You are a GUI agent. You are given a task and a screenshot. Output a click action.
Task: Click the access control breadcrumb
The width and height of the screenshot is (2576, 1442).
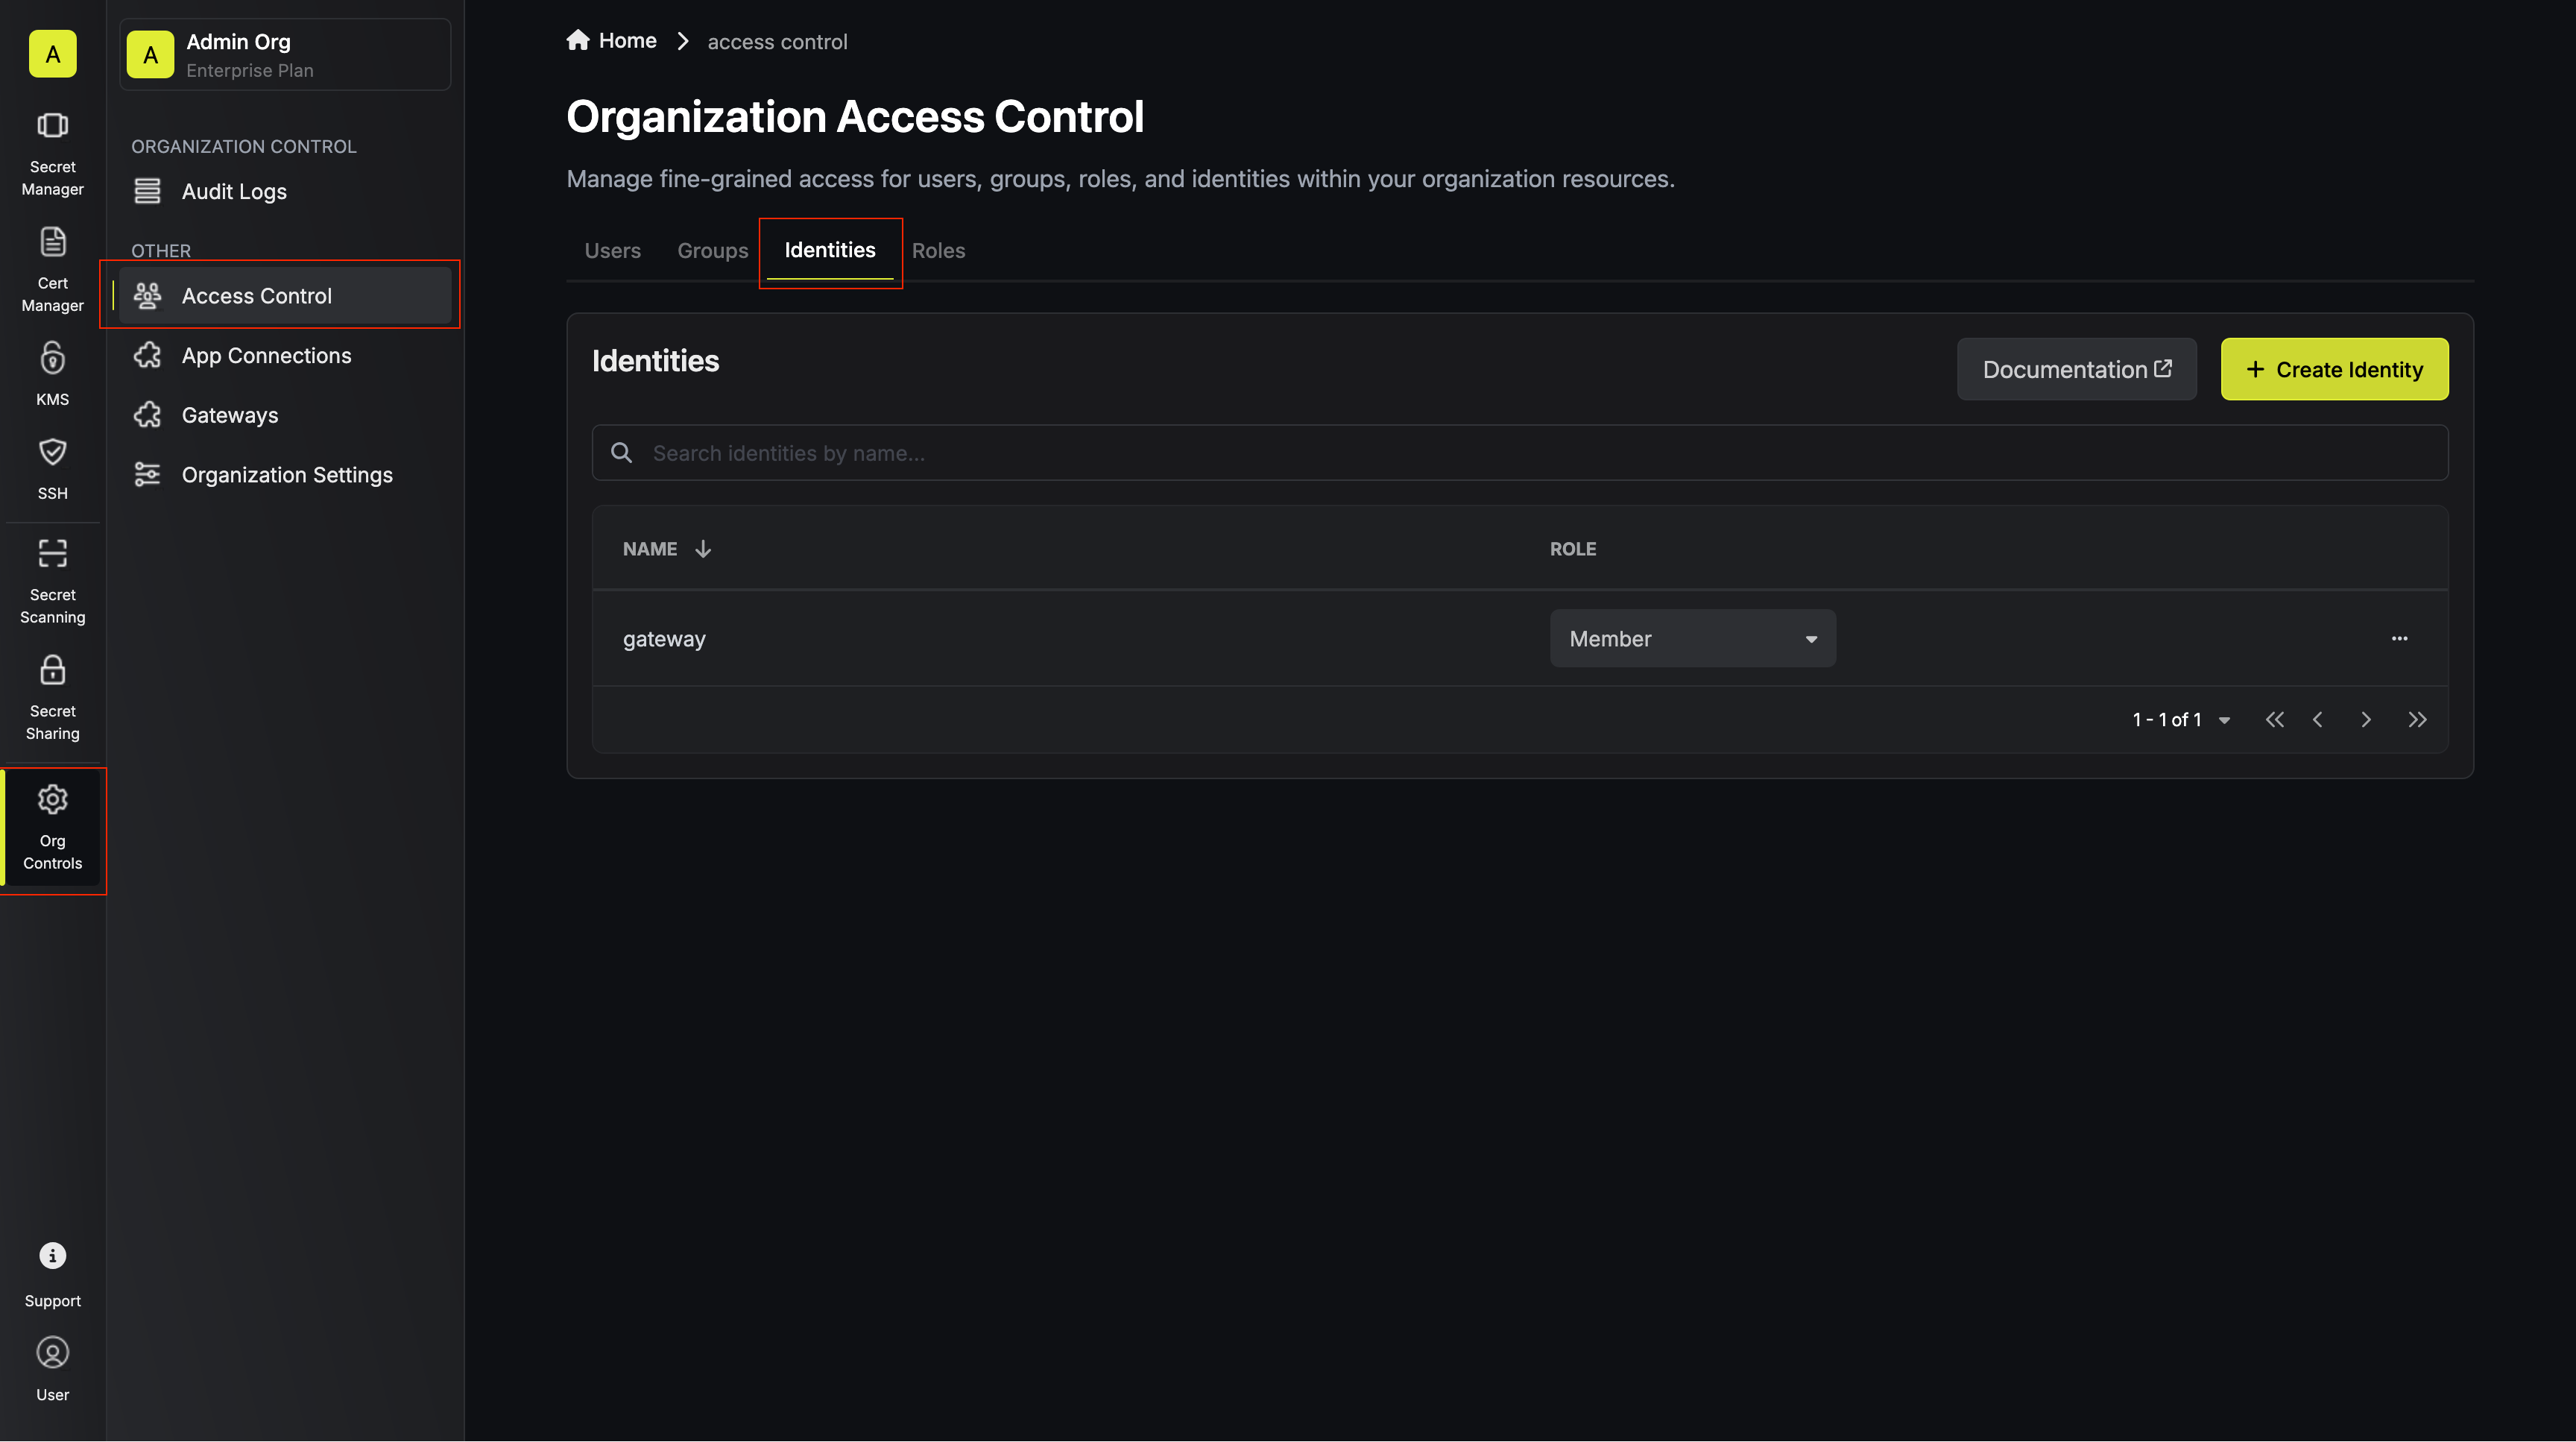pos(777,42)
